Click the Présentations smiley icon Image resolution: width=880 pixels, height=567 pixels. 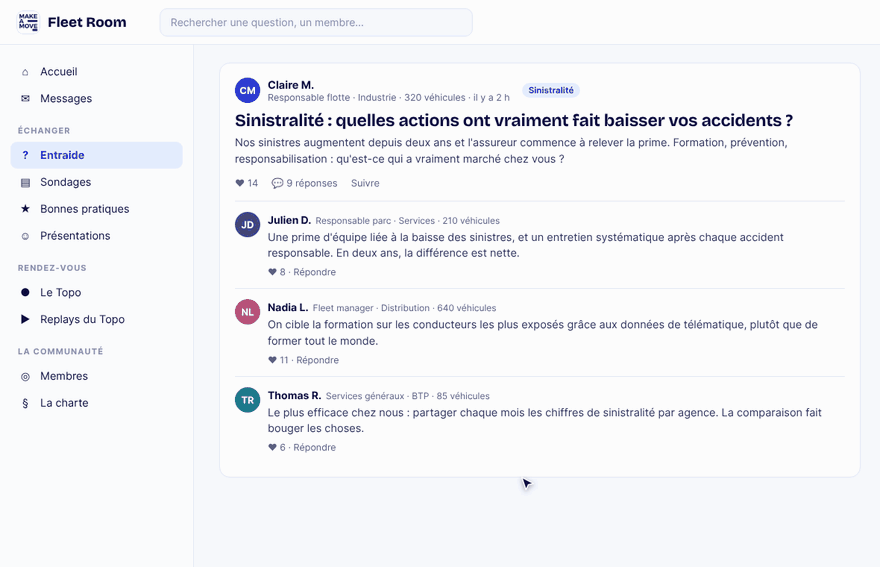click(x=25, y=236)
